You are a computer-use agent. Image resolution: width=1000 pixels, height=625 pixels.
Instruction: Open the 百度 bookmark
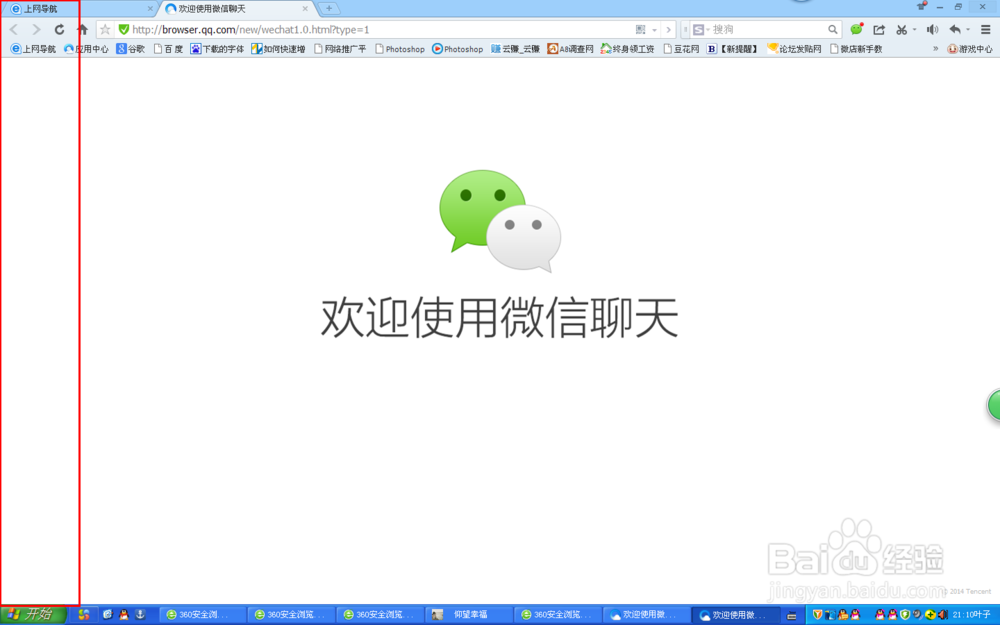point(168,49)
